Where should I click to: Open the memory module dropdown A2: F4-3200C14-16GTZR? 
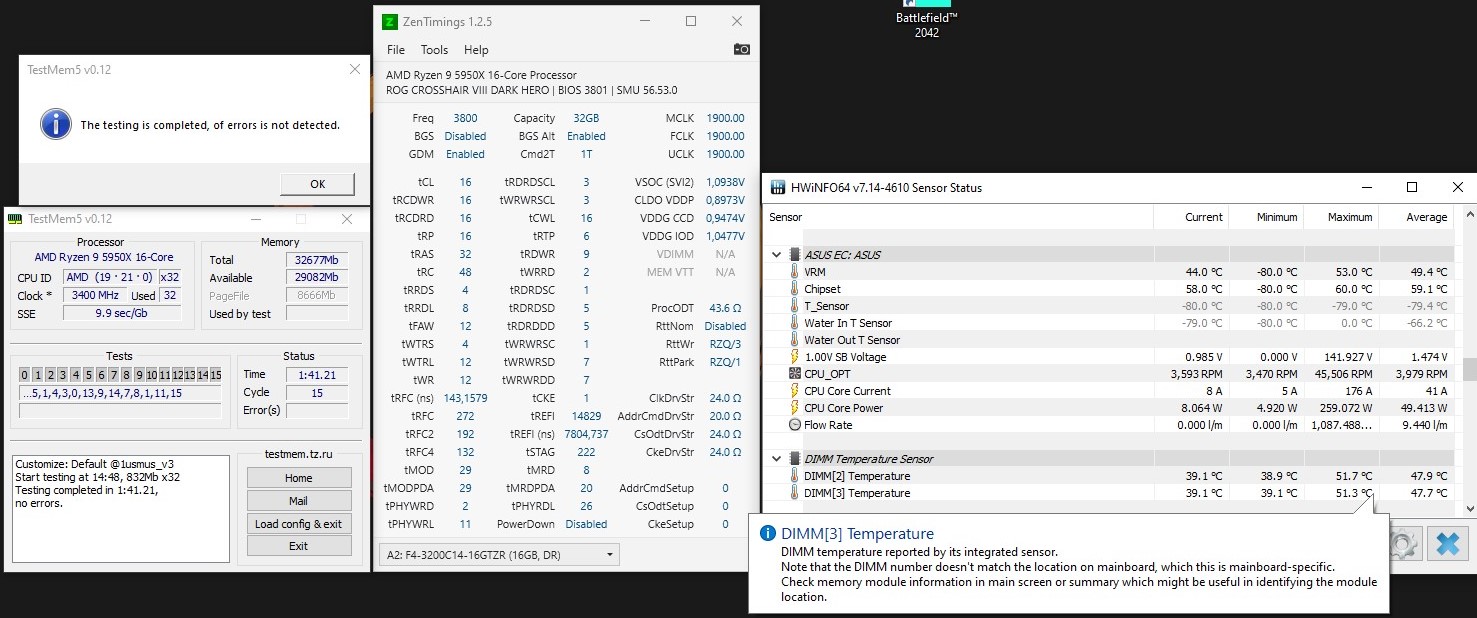499,554
